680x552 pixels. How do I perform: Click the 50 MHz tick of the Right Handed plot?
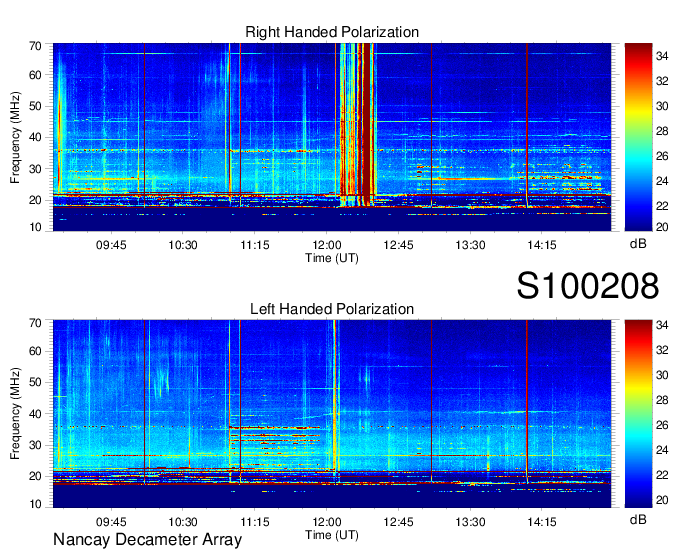pyautogui.click(x=35, y=106)
